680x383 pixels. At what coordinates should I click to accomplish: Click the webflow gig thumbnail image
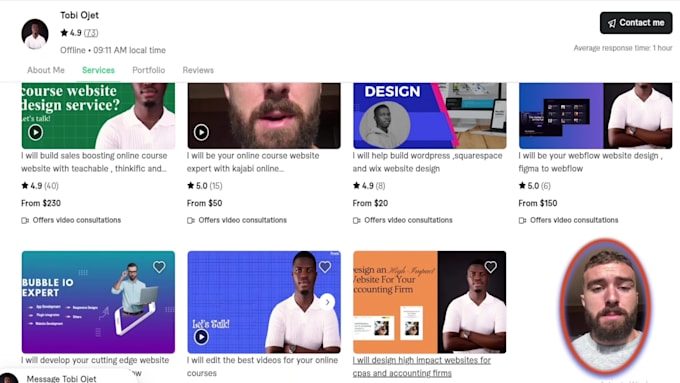point(595,115)
